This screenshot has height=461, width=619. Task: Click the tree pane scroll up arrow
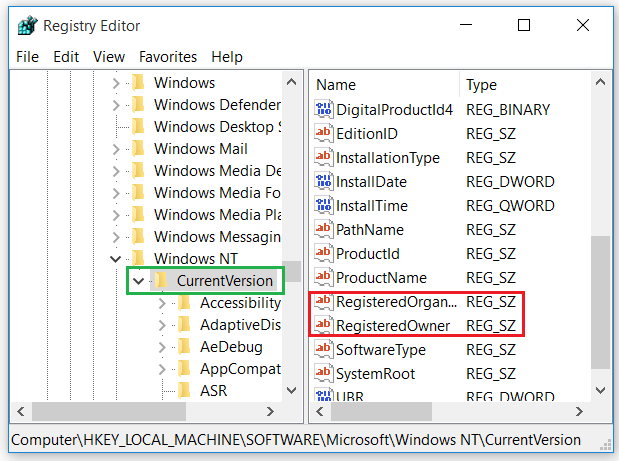pos(291,82)
